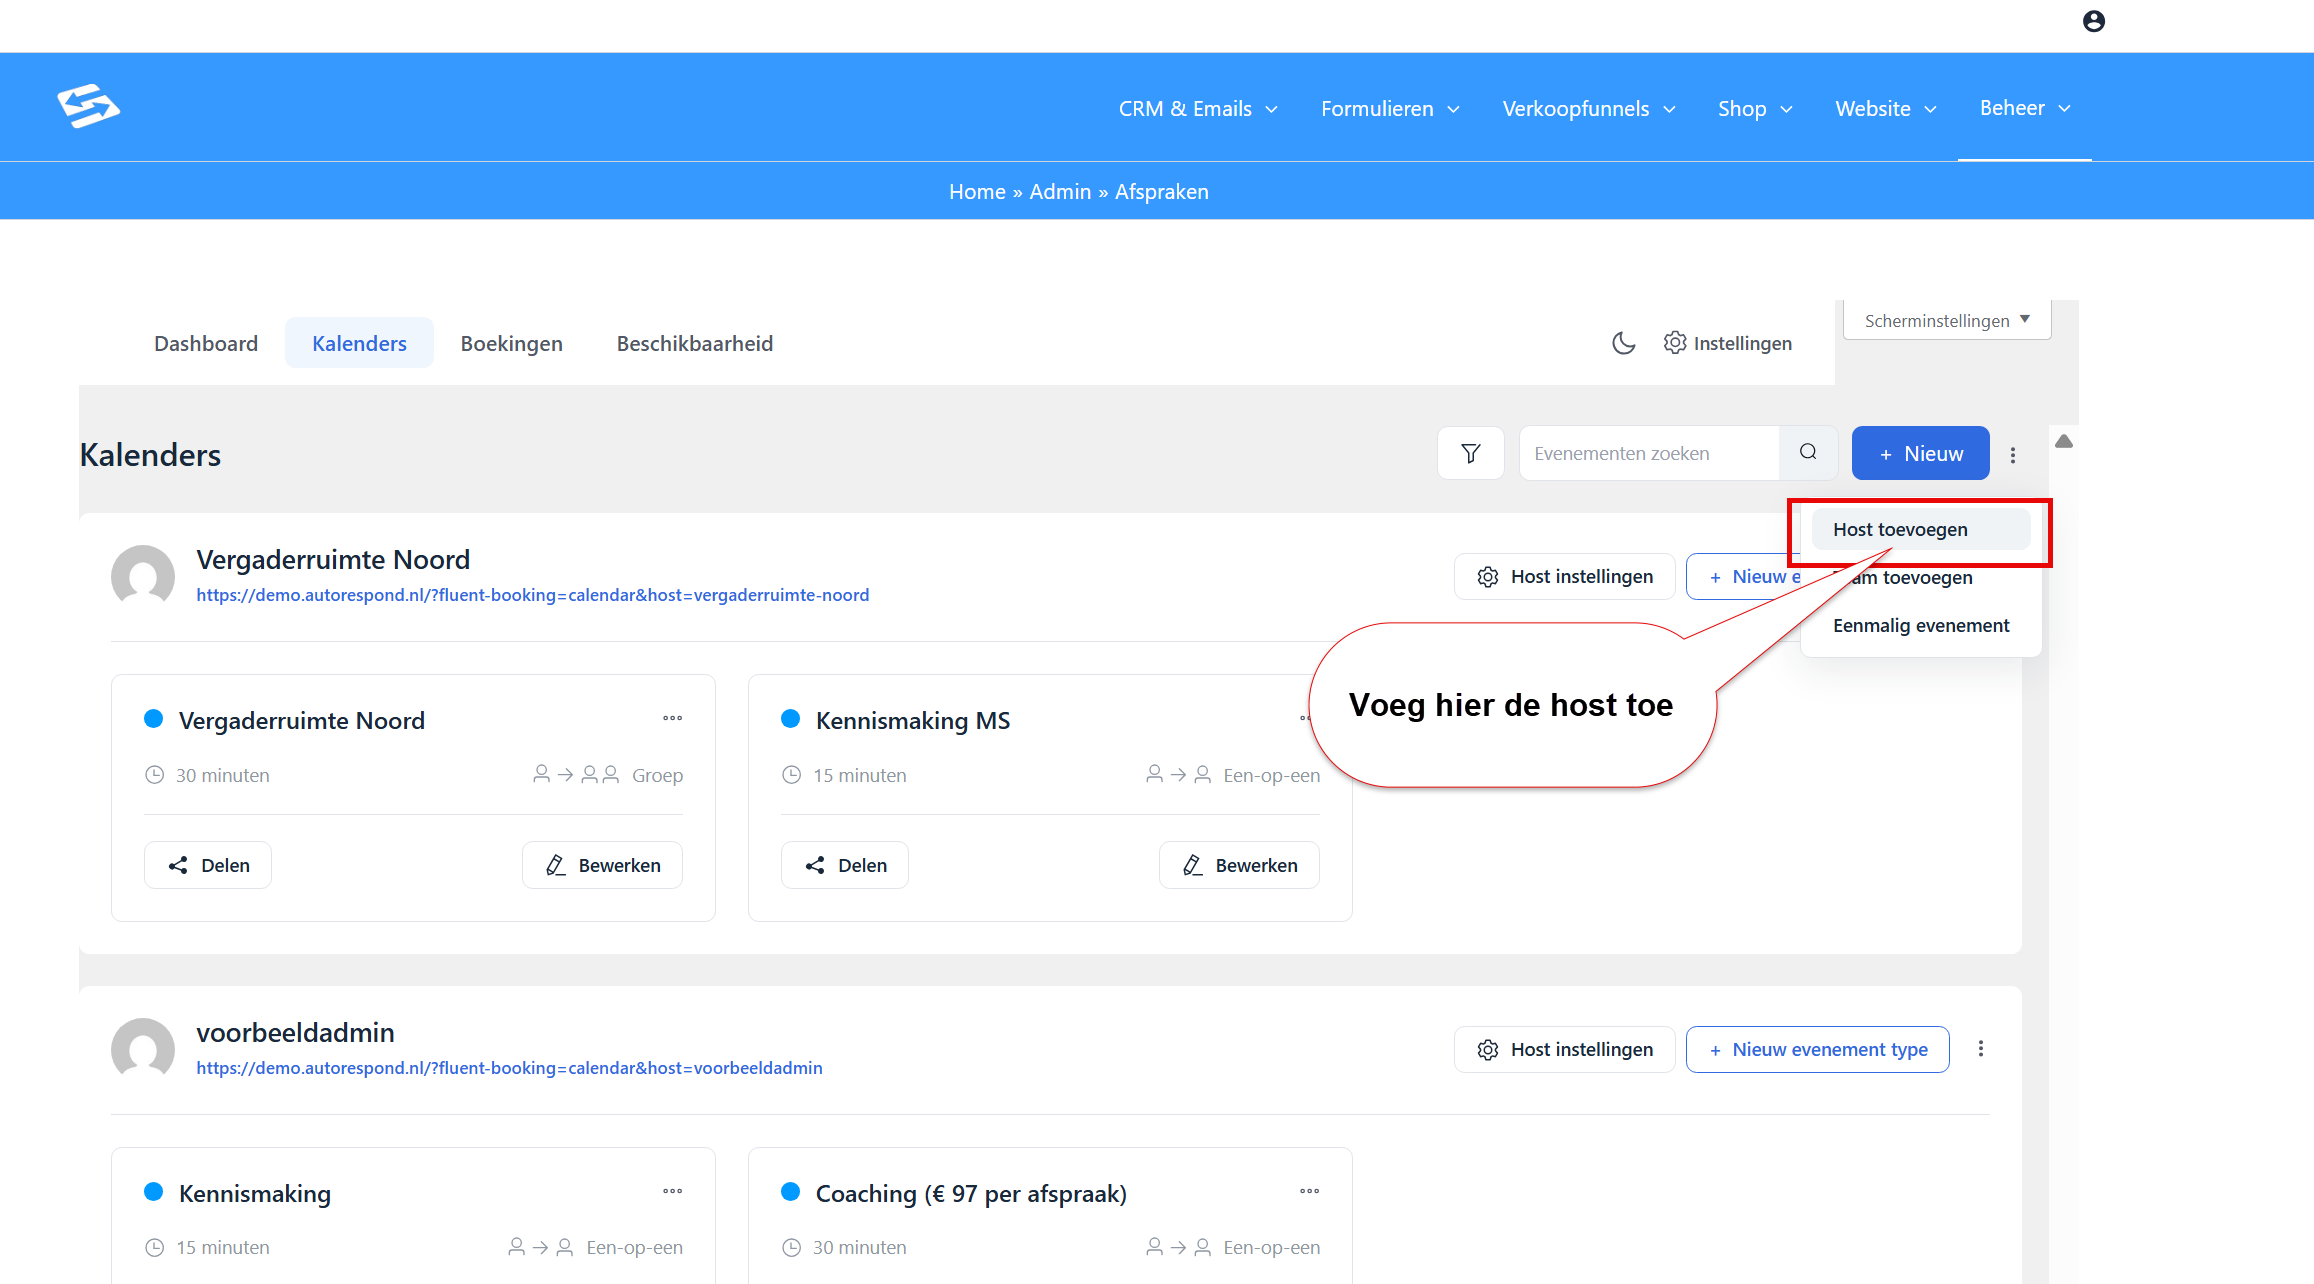2314x1284 pixels.
Task: Open the user account icon
Action: [x=2094, y=21]
